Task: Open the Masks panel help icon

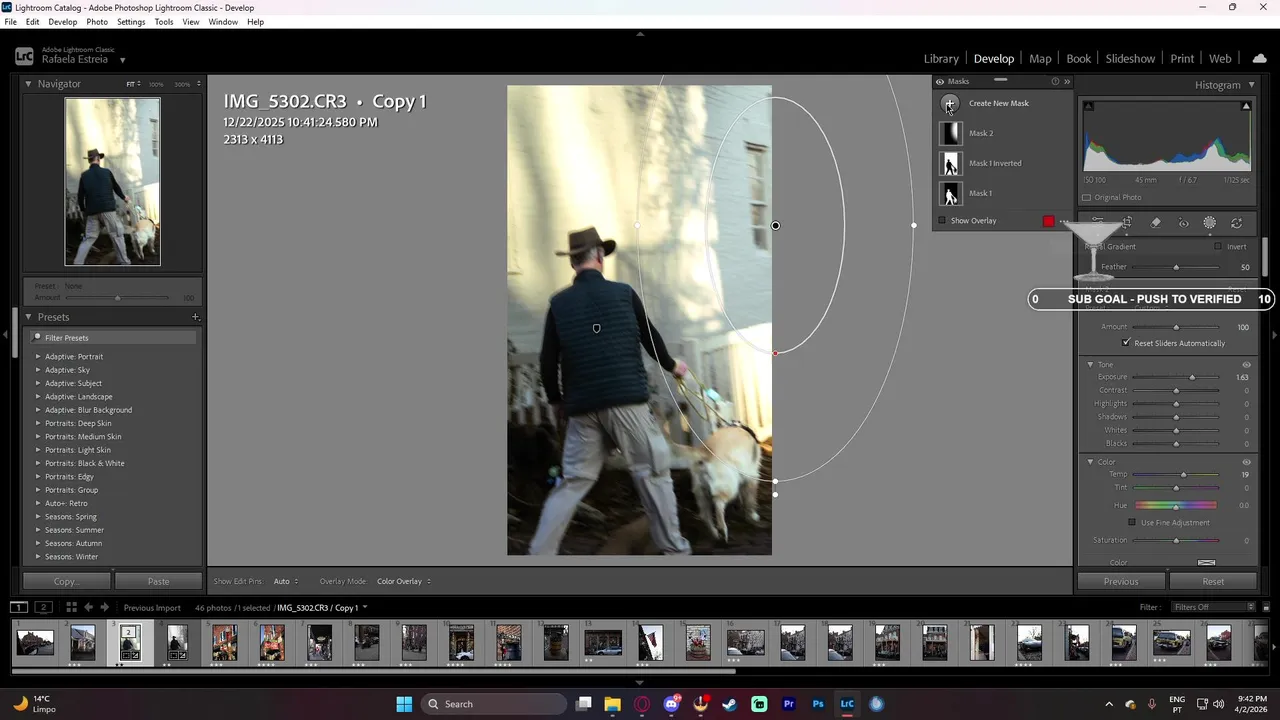Action: [1055, 82]
